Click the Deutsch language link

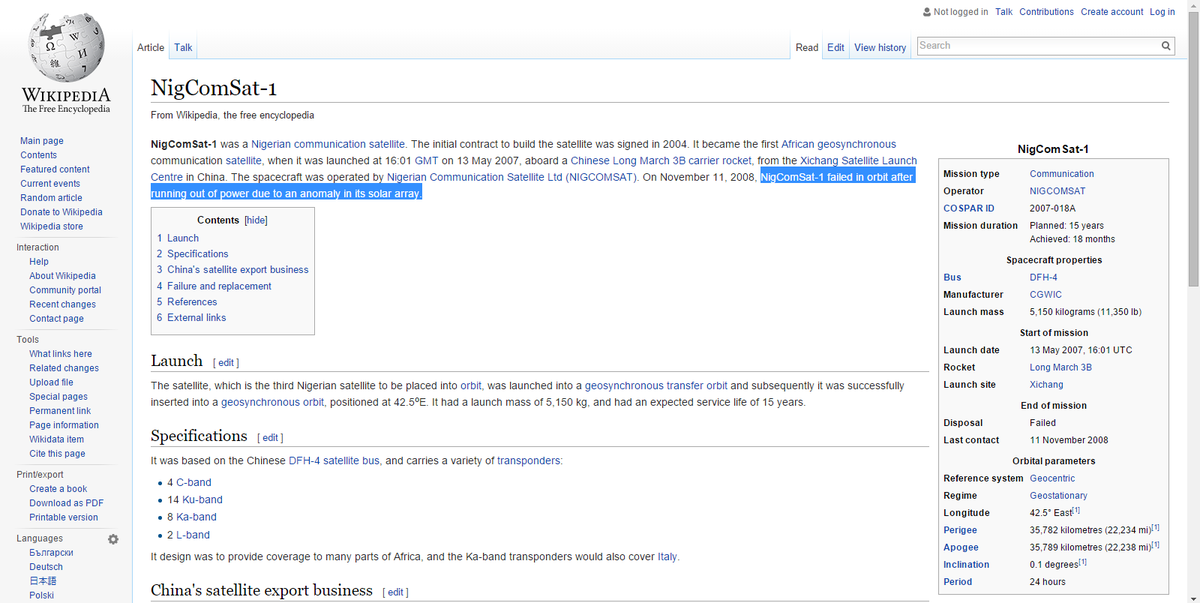click(x=46, y=566)
